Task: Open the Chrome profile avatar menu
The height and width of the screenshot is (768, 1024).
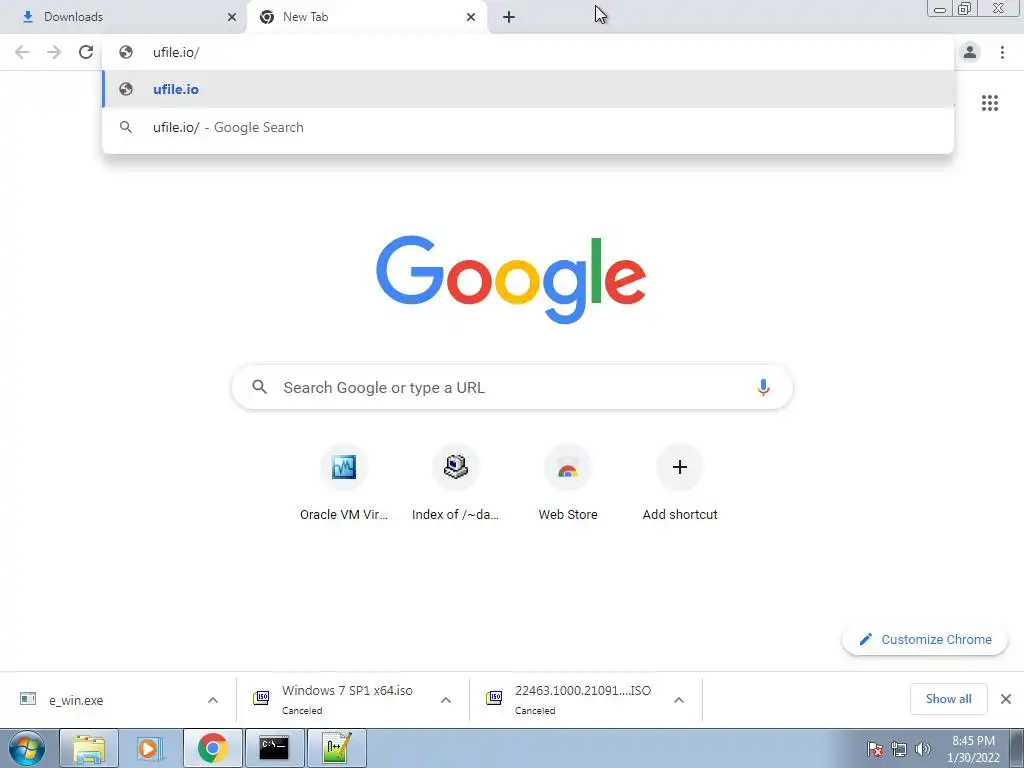Action: pyautogui.click(x=970, y=52)
